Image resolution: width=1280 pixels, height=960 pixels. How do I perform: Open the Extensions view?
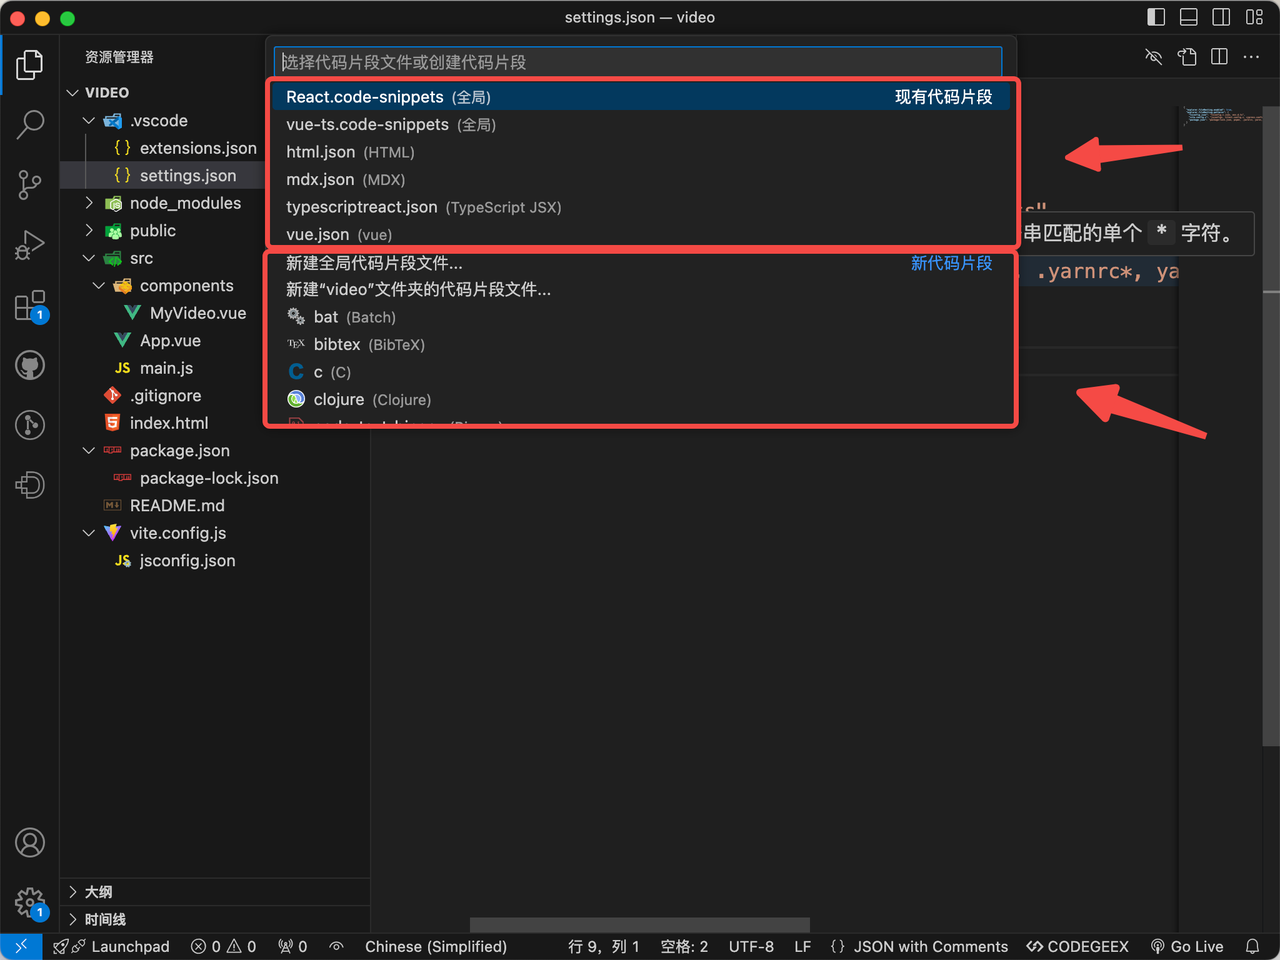click(x=30, y=306)
